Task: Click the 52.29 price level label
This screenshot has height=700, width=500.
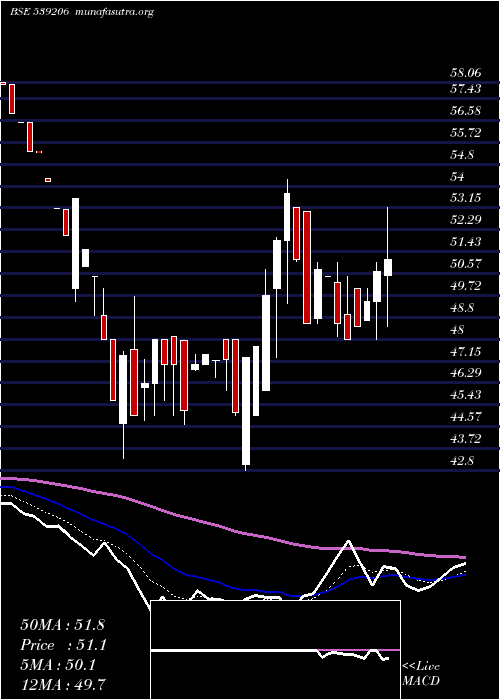Action: (x=465, y=220)
